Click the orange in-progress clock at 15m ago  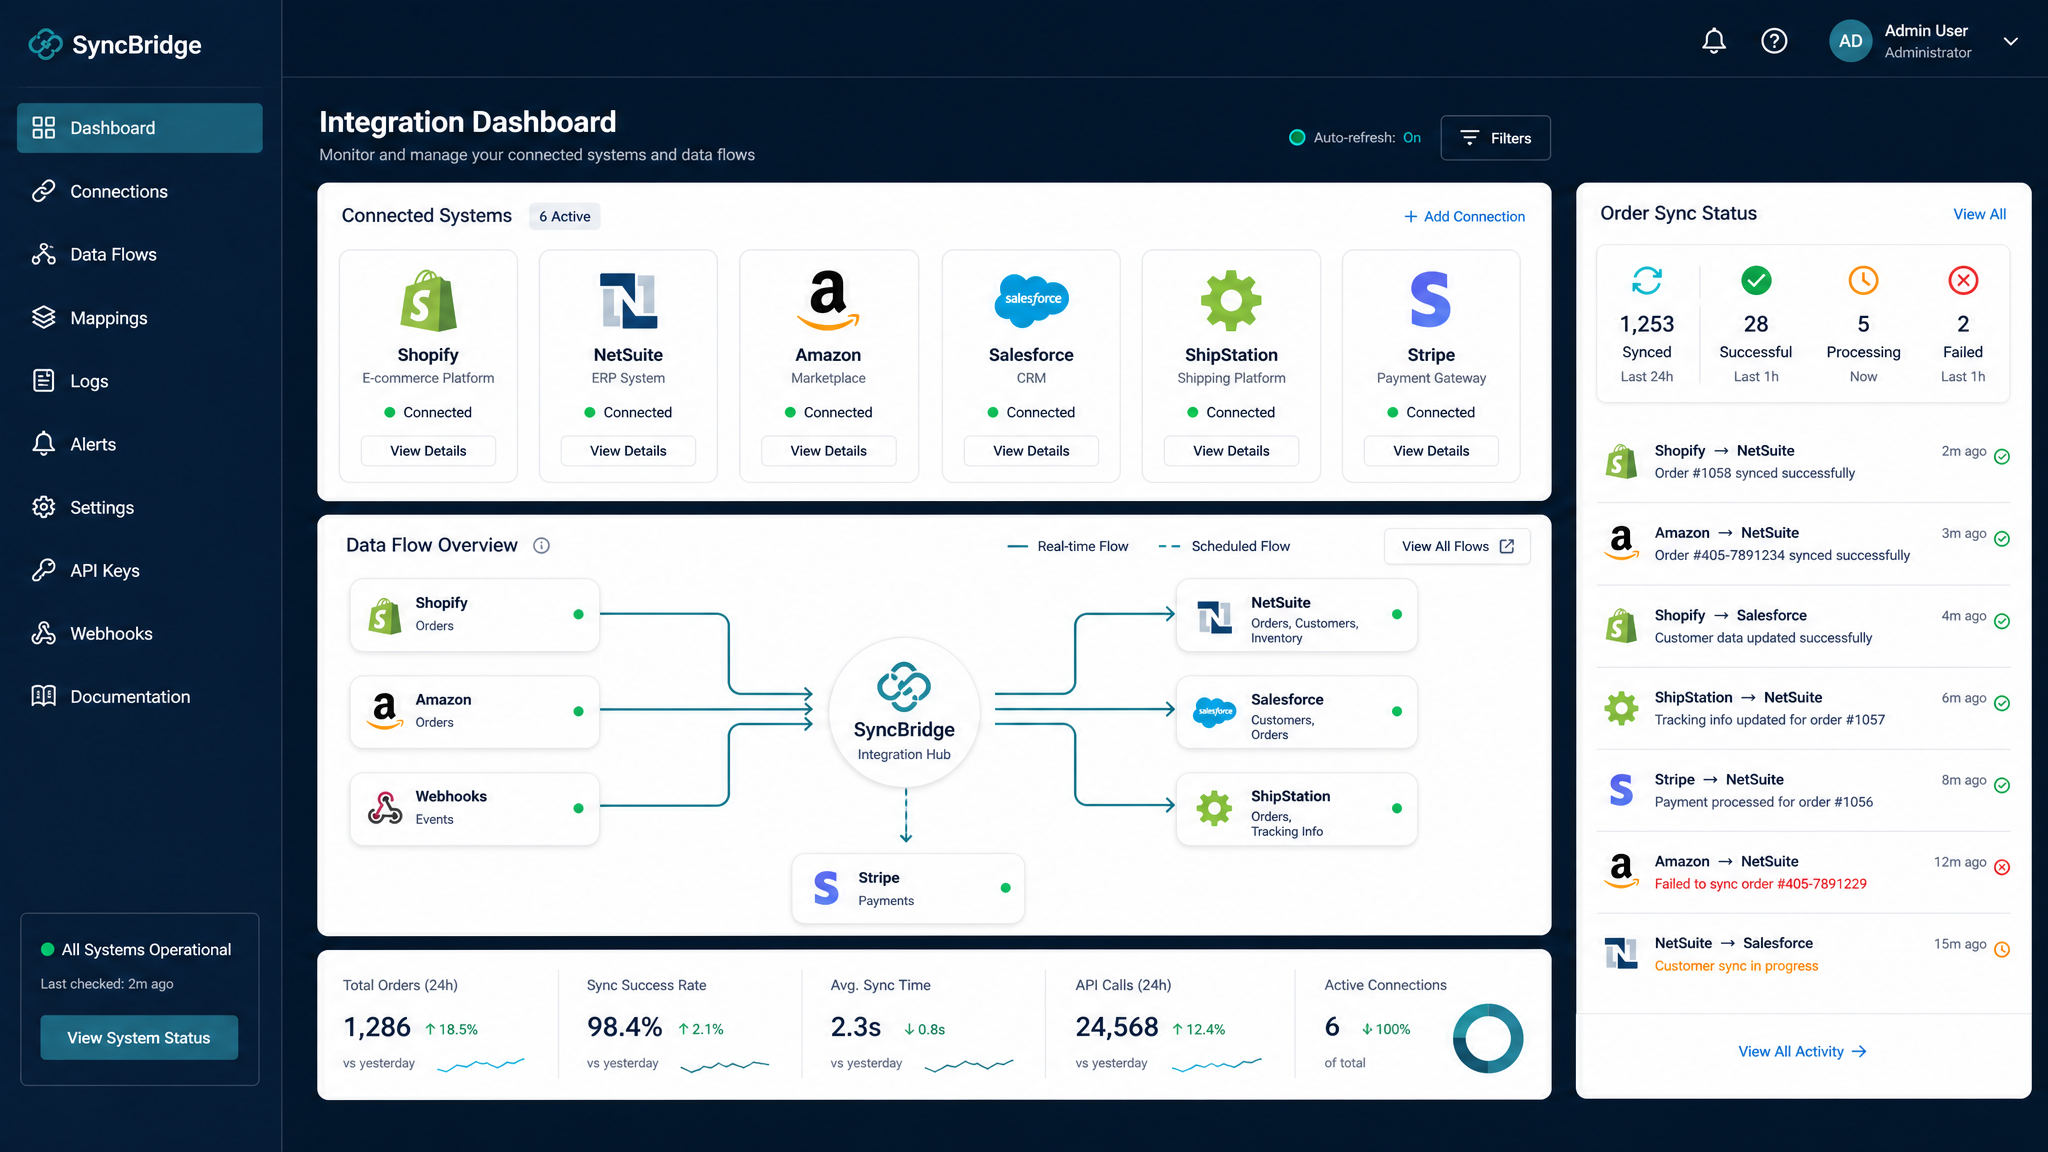pyautogui.click(x=2002, y=949)
